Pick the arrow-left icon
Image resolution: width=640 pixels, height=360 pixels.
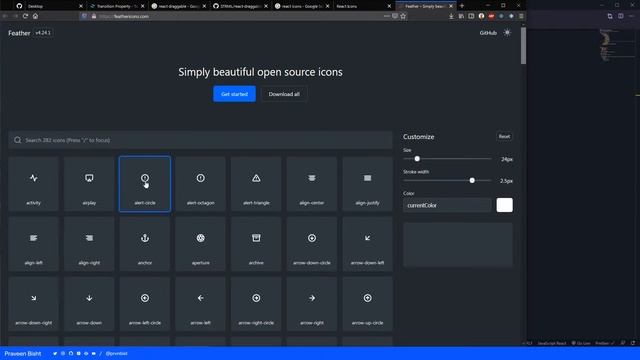(200, 304)
